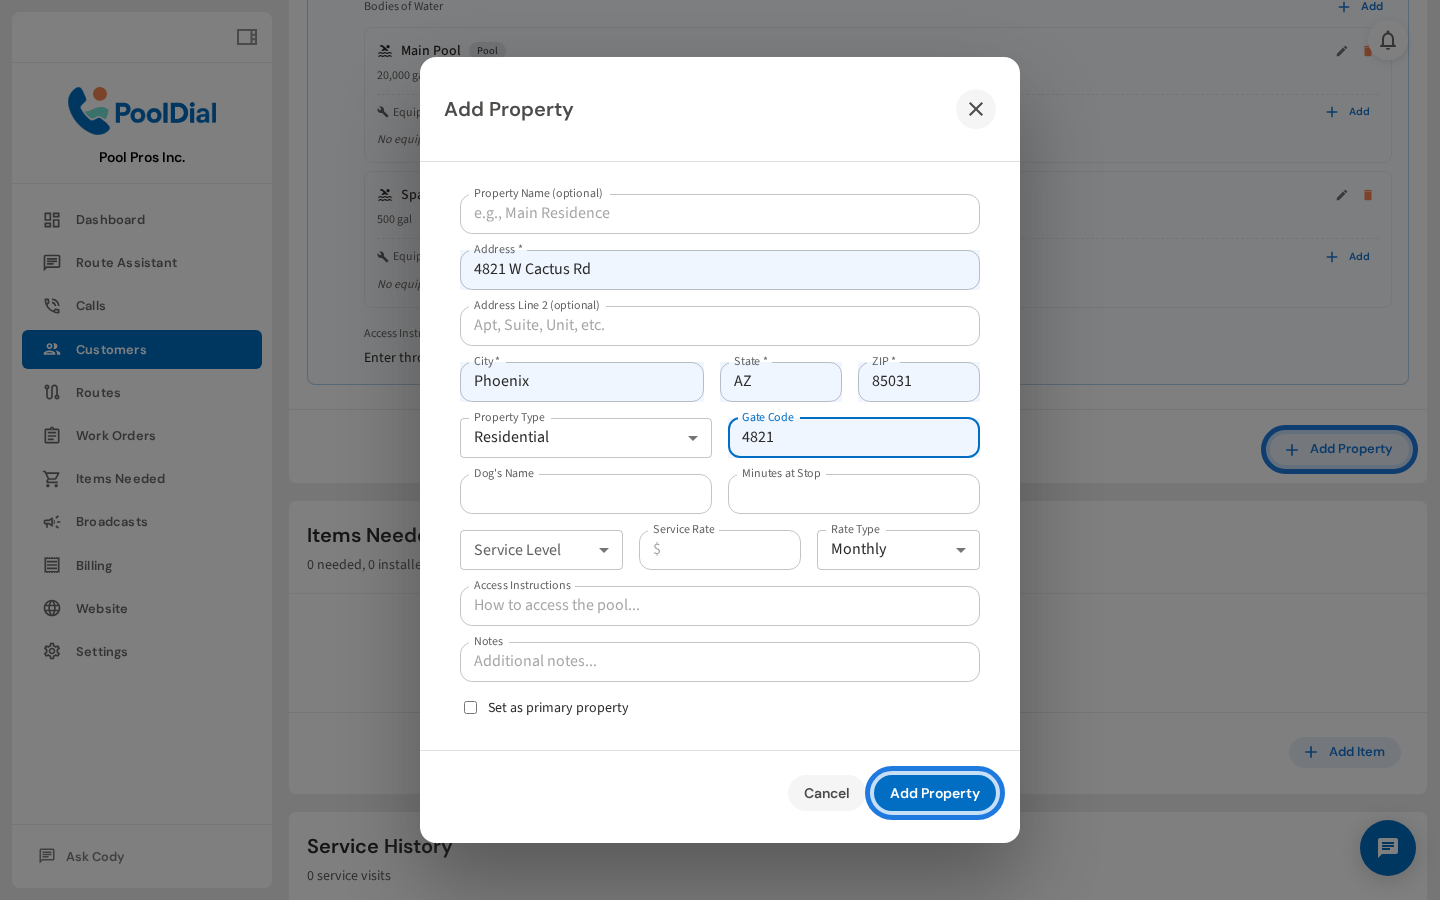Open Routes using its sidebar icon

click(52, 392)
